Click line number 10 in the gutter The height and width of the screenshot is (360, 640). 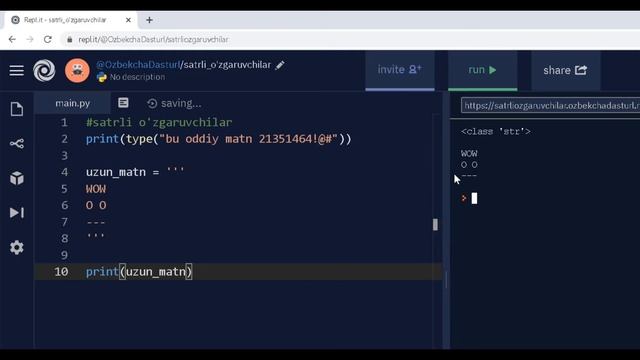pyautogui.click(x=61, y=272)
